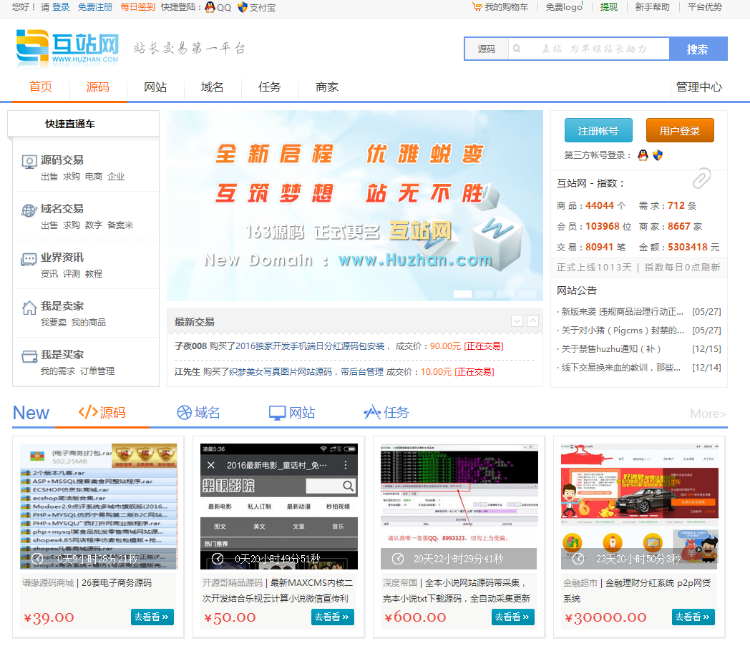This screenshot has height=646, width=750.
Task: Click the down arrow in 最新交易 header
Action: pos(517,321)
